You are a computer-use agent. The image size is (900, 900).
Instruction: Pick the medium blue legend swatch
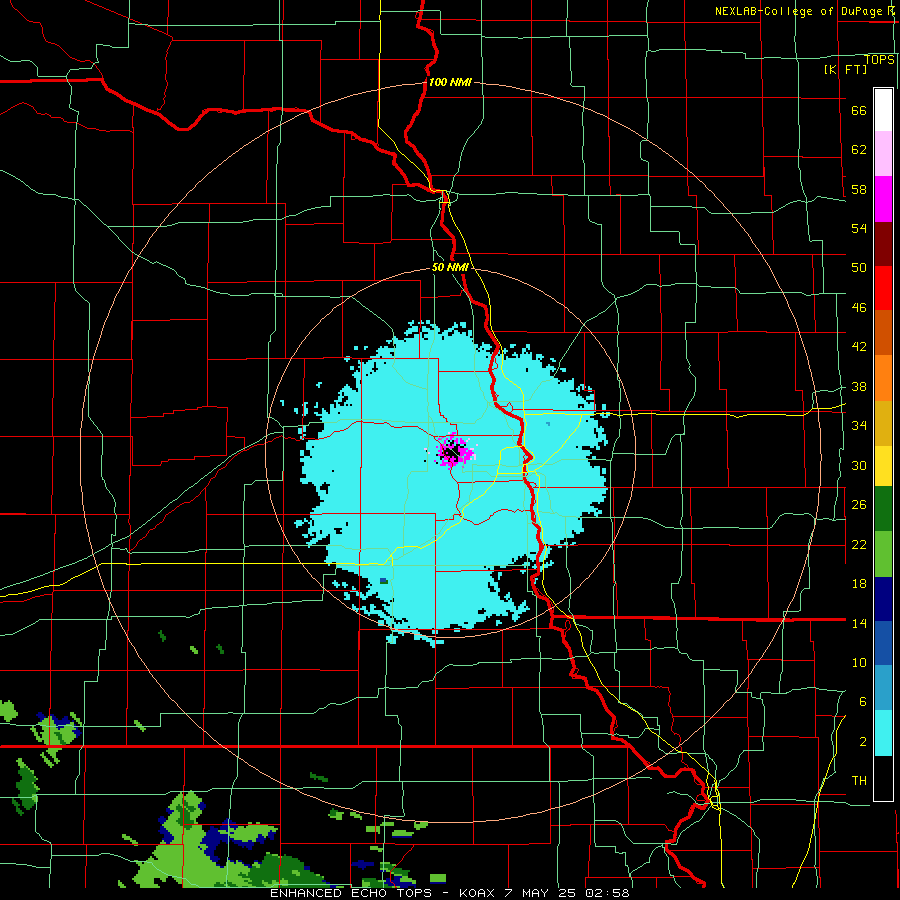883,643
